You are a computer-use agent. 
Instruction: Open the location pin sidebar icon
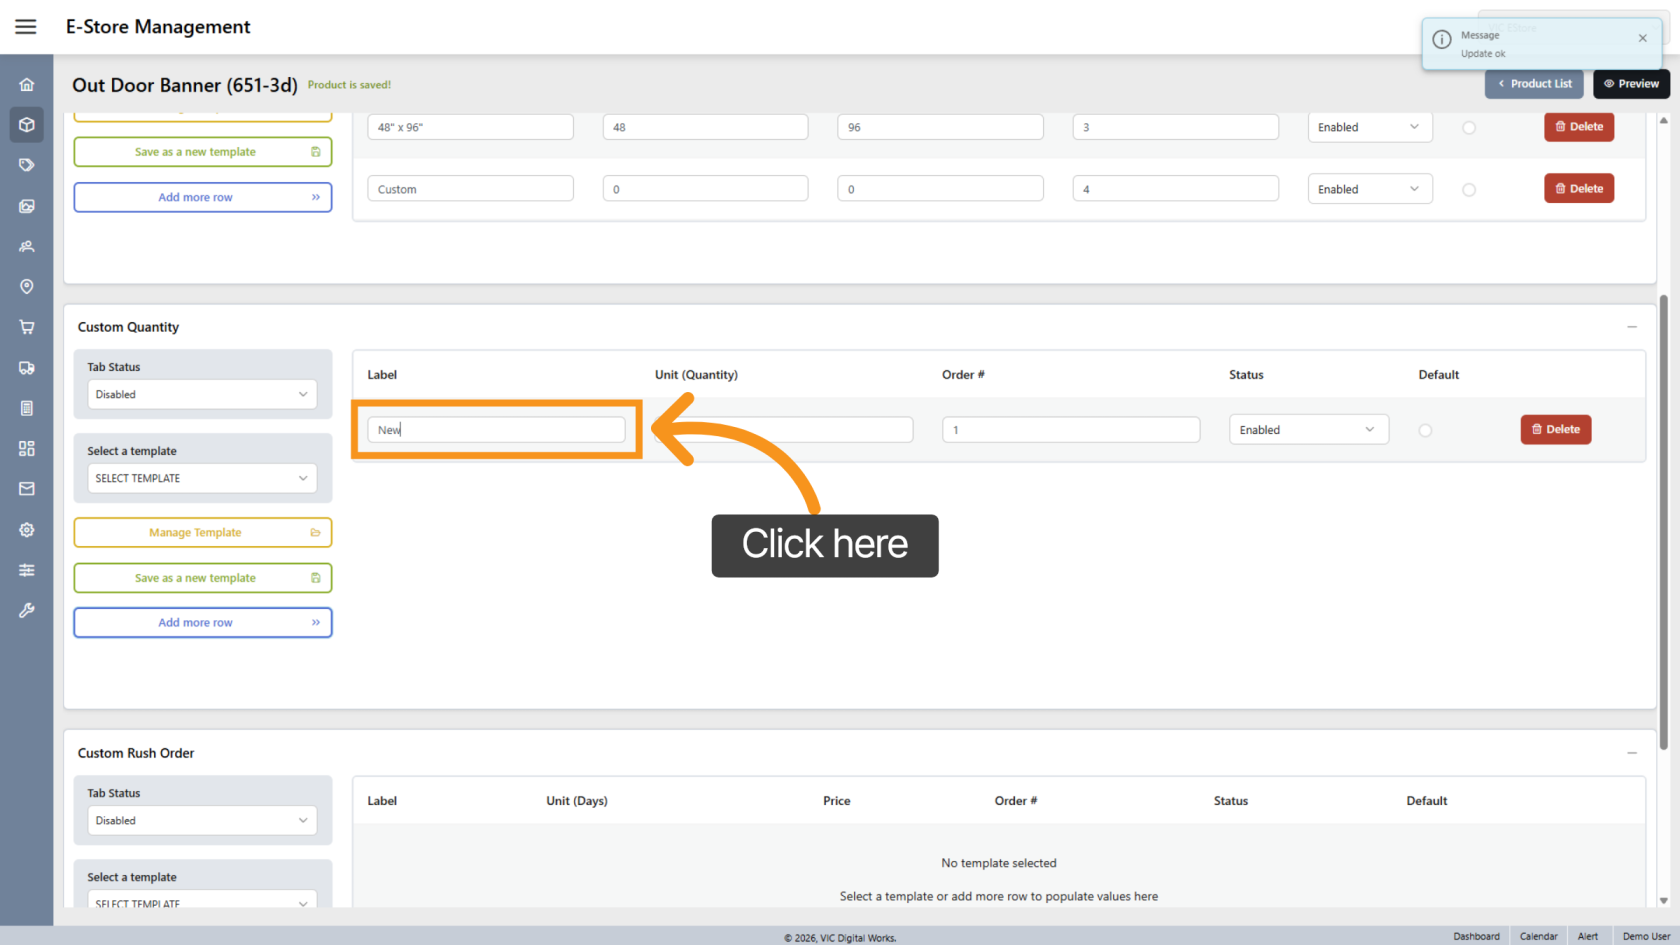point(27,287)
